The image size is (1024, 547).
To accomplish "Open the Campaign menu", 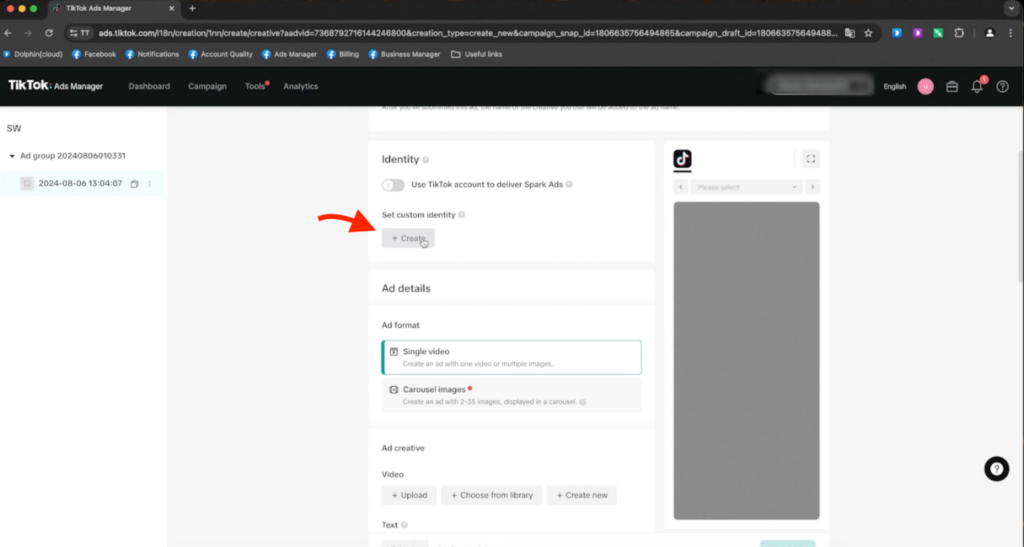I will coord(207,86).
